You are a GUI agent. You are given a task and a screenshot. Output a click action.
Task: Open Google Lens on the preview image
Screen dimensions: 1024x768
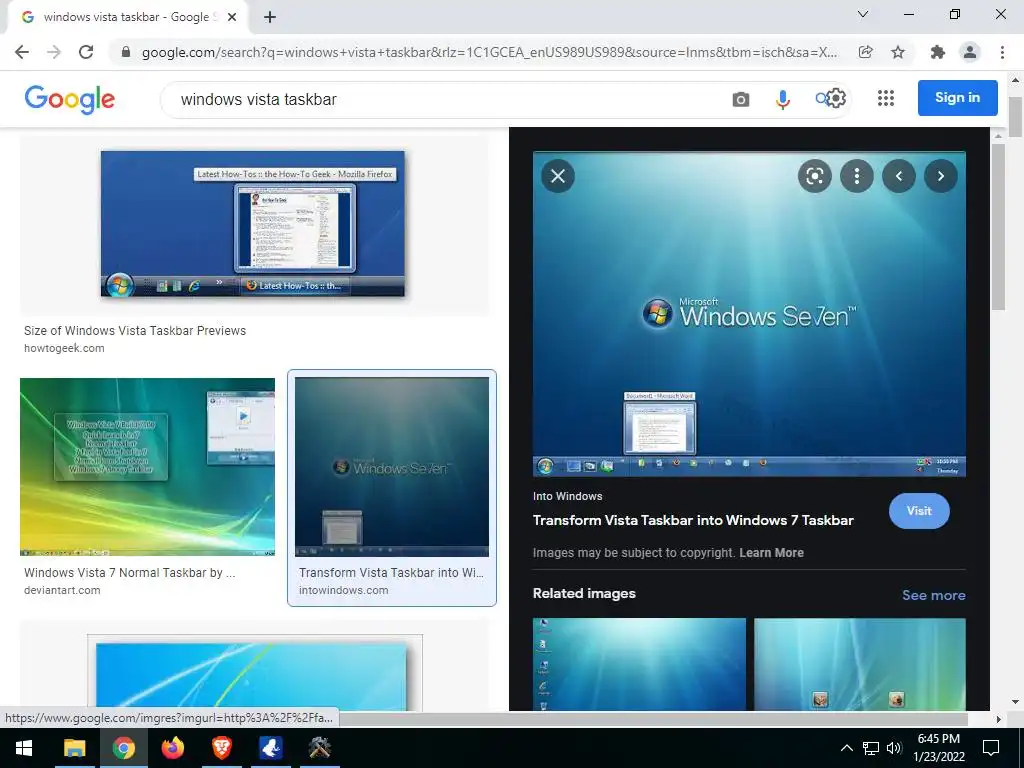coord(814,176)
